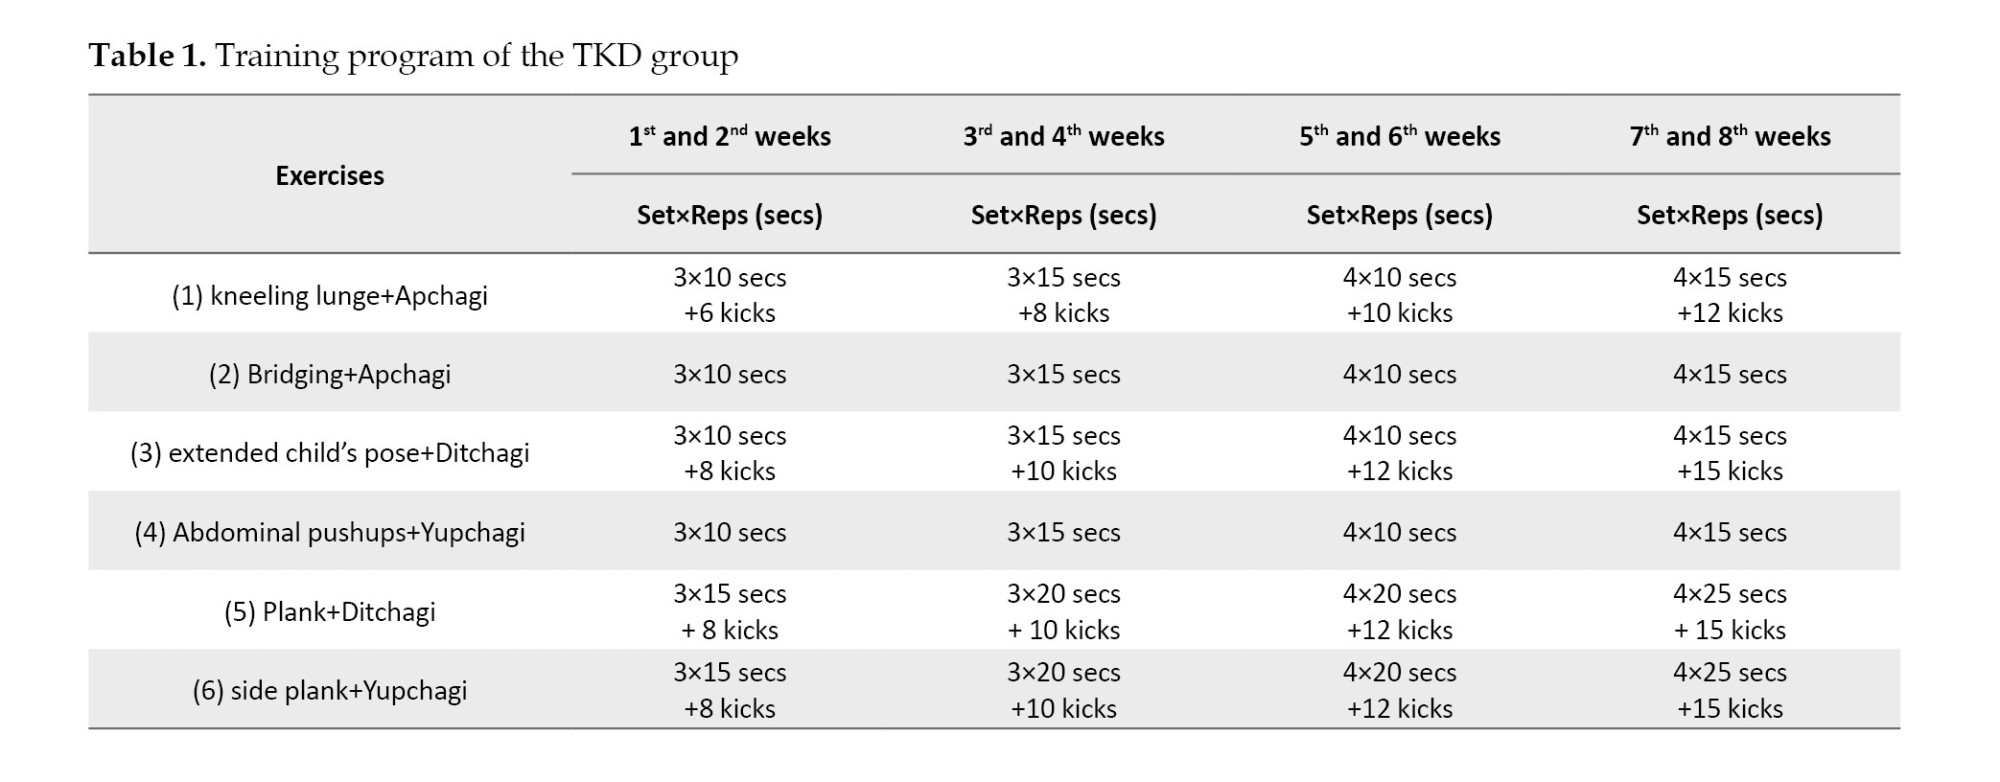Select the Exercises column header
The width and height of the screenshot is (2000, 782).
click(329, 176)
